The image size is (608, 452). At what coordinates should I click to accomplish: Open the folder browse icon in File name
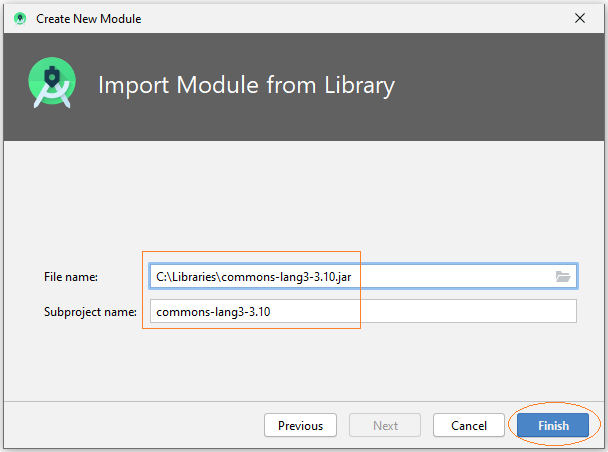[x=562, y=276]
